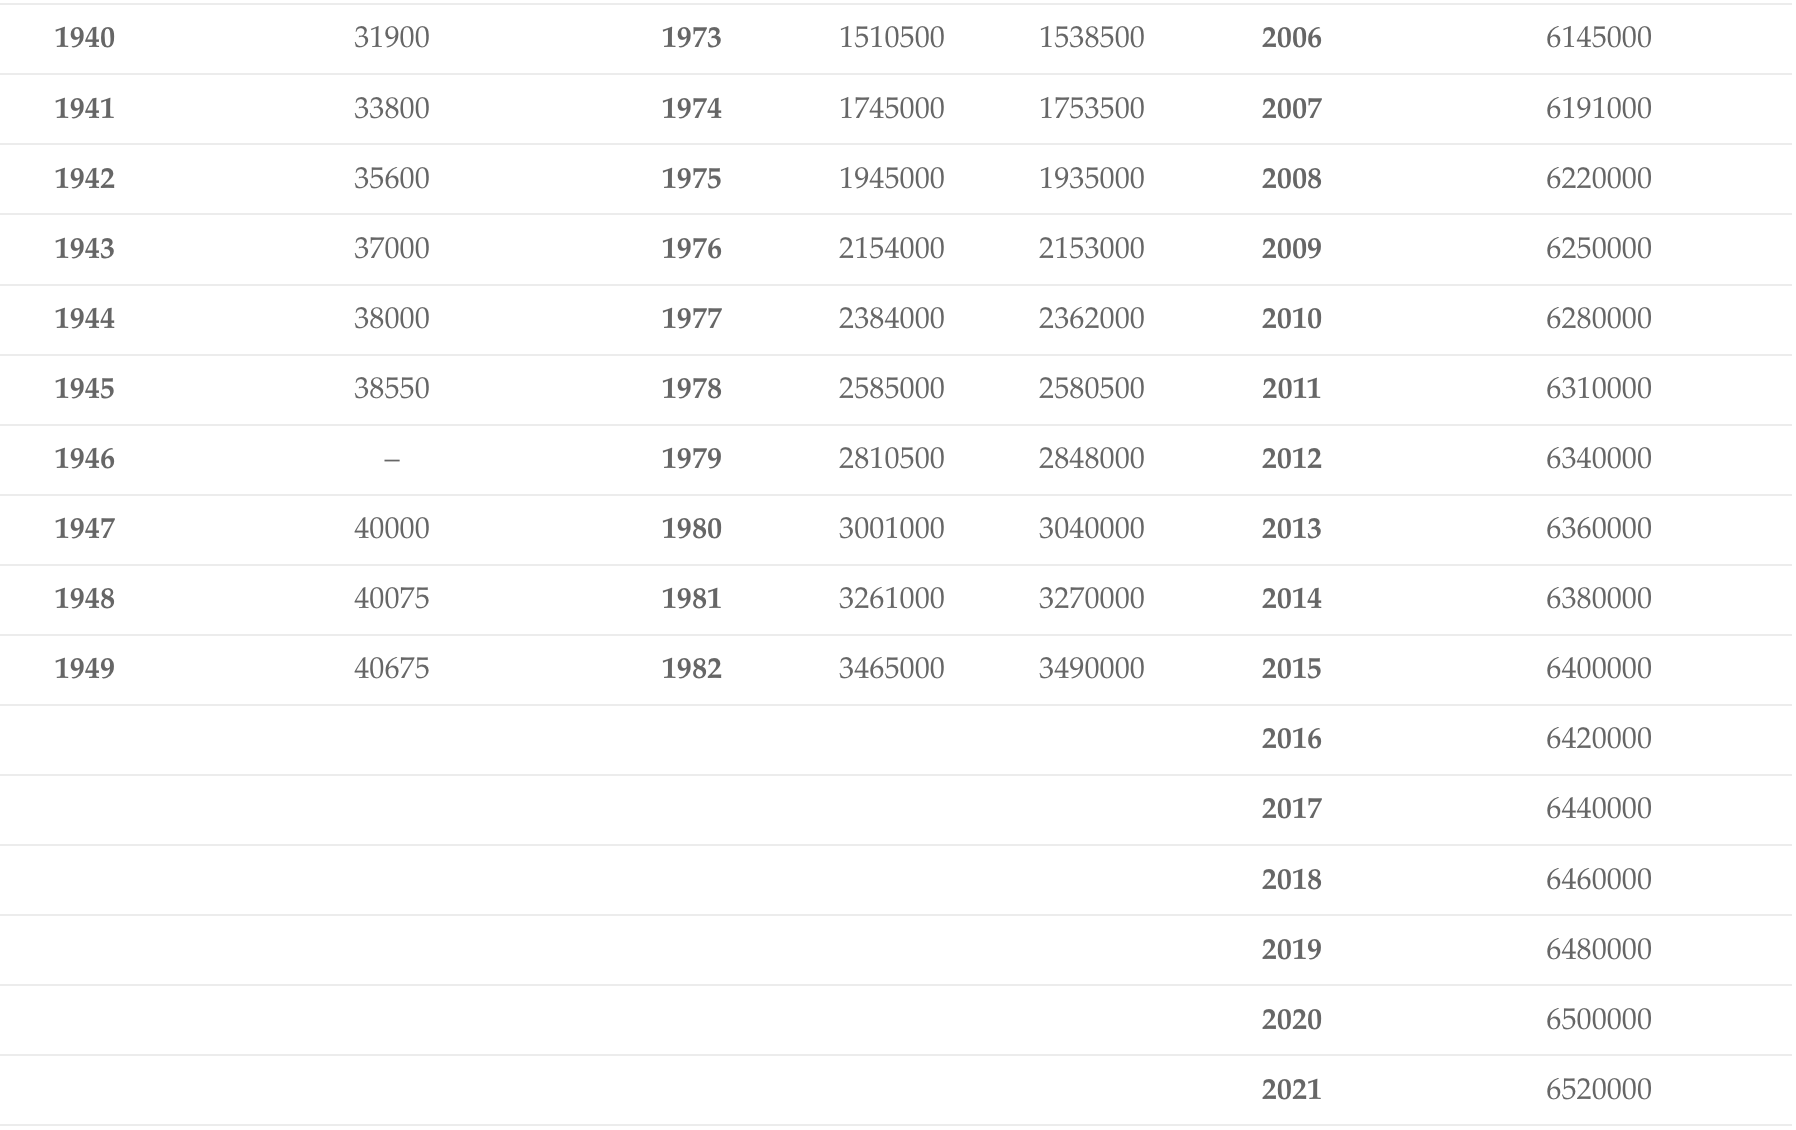
Task: Select the value 31900 for 1940
Action: point(391,38)
